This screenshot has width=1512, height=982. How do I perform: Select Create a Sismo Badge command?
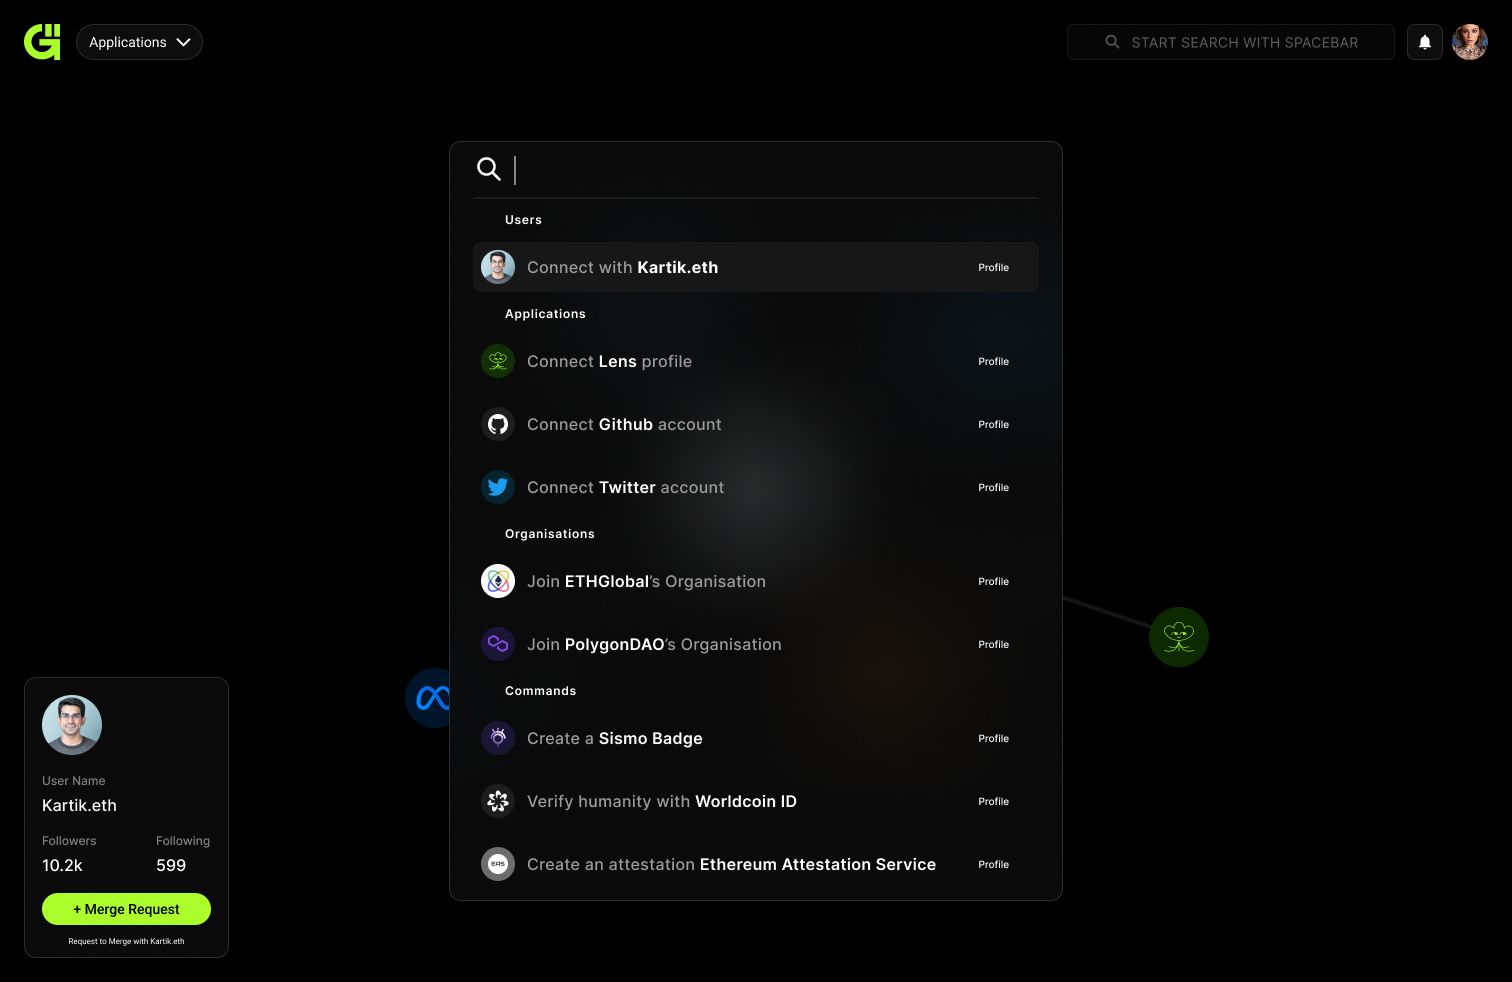755,738
